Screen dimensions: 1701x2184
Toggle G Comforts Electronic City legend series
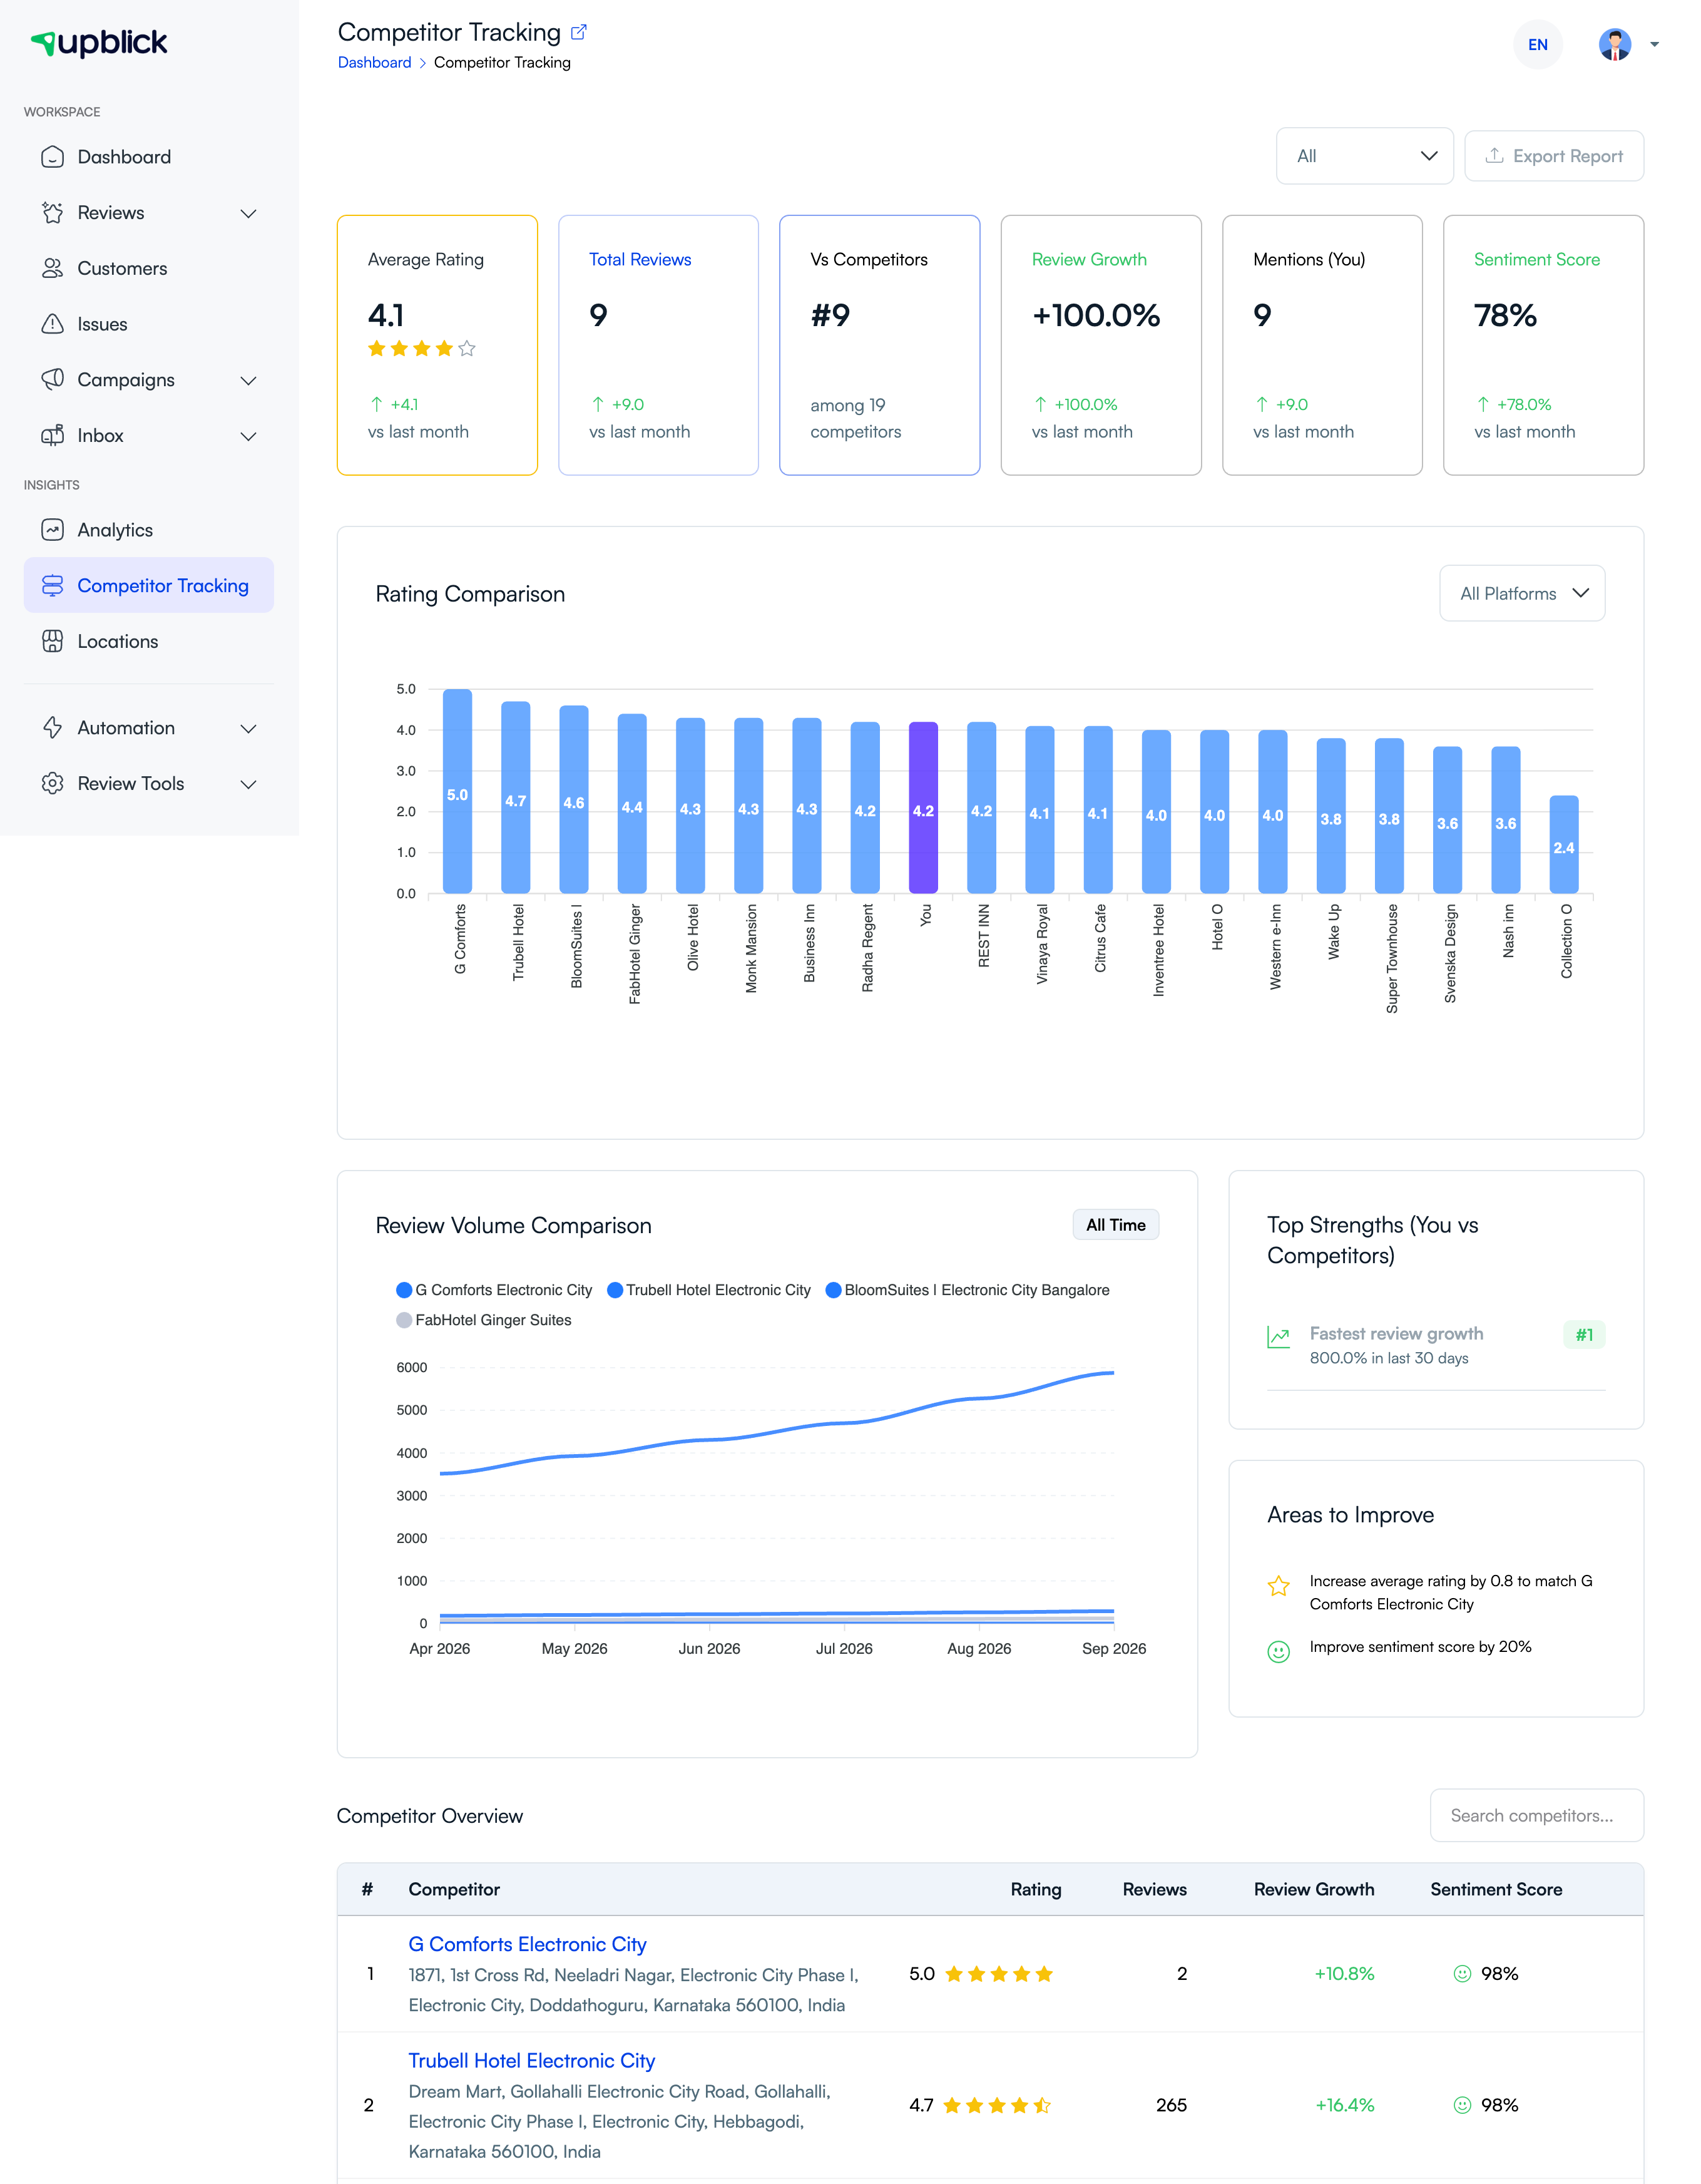[x=494, y=1290]
